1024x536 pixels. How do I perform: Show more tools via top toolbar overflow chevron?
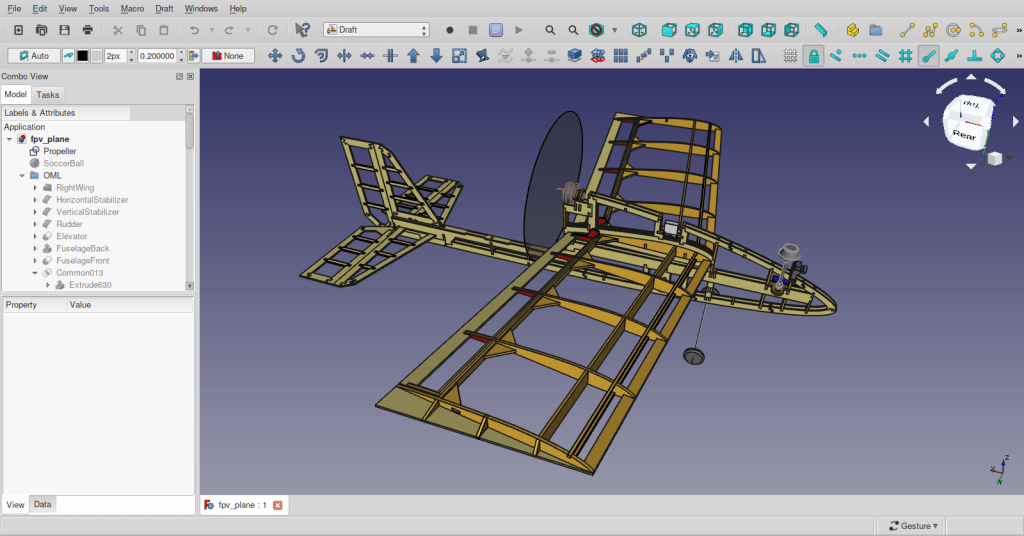pos(1019,30)
